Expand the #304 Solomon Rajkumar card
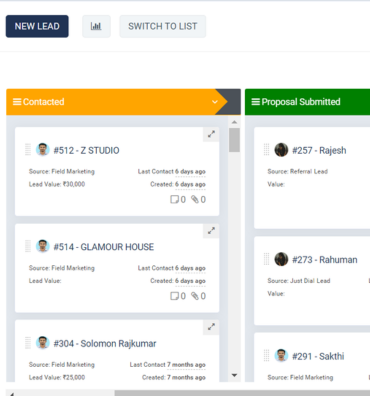Screen dimensions: 370x401 click(x=211, y=327)
